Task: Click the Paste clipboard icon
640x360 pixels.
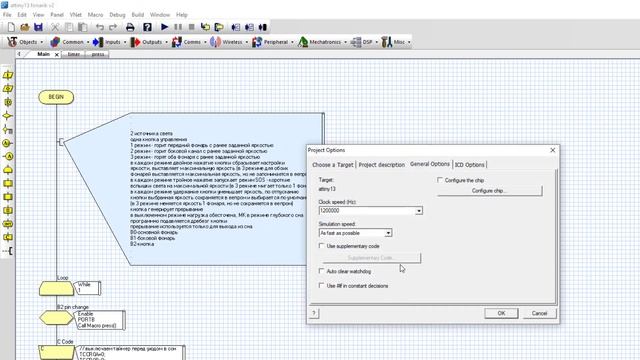Action: coord(82,27)
